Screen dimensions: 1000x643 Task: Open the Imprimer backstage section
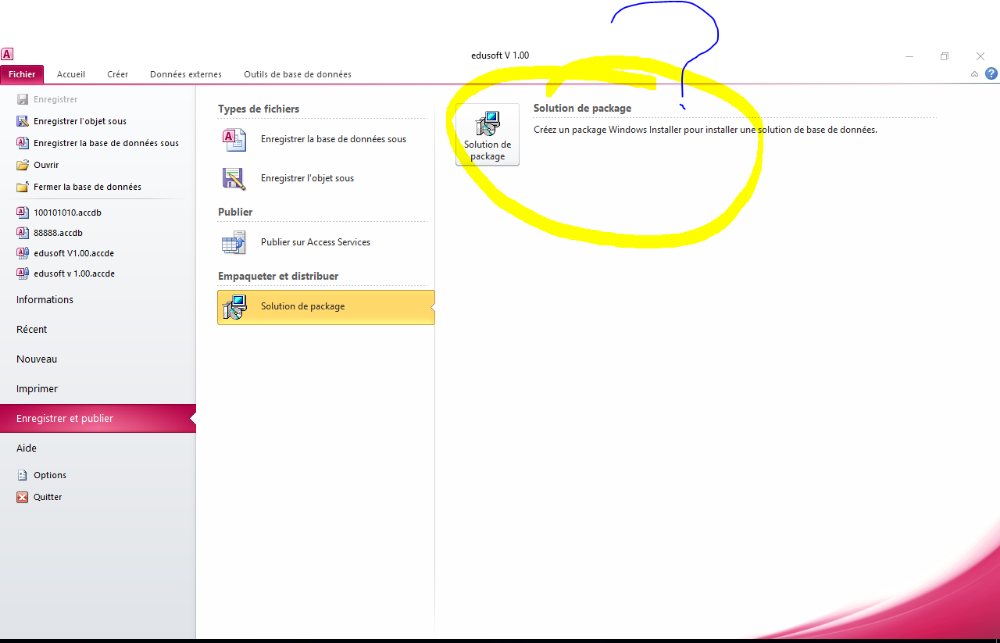point(37,389)
